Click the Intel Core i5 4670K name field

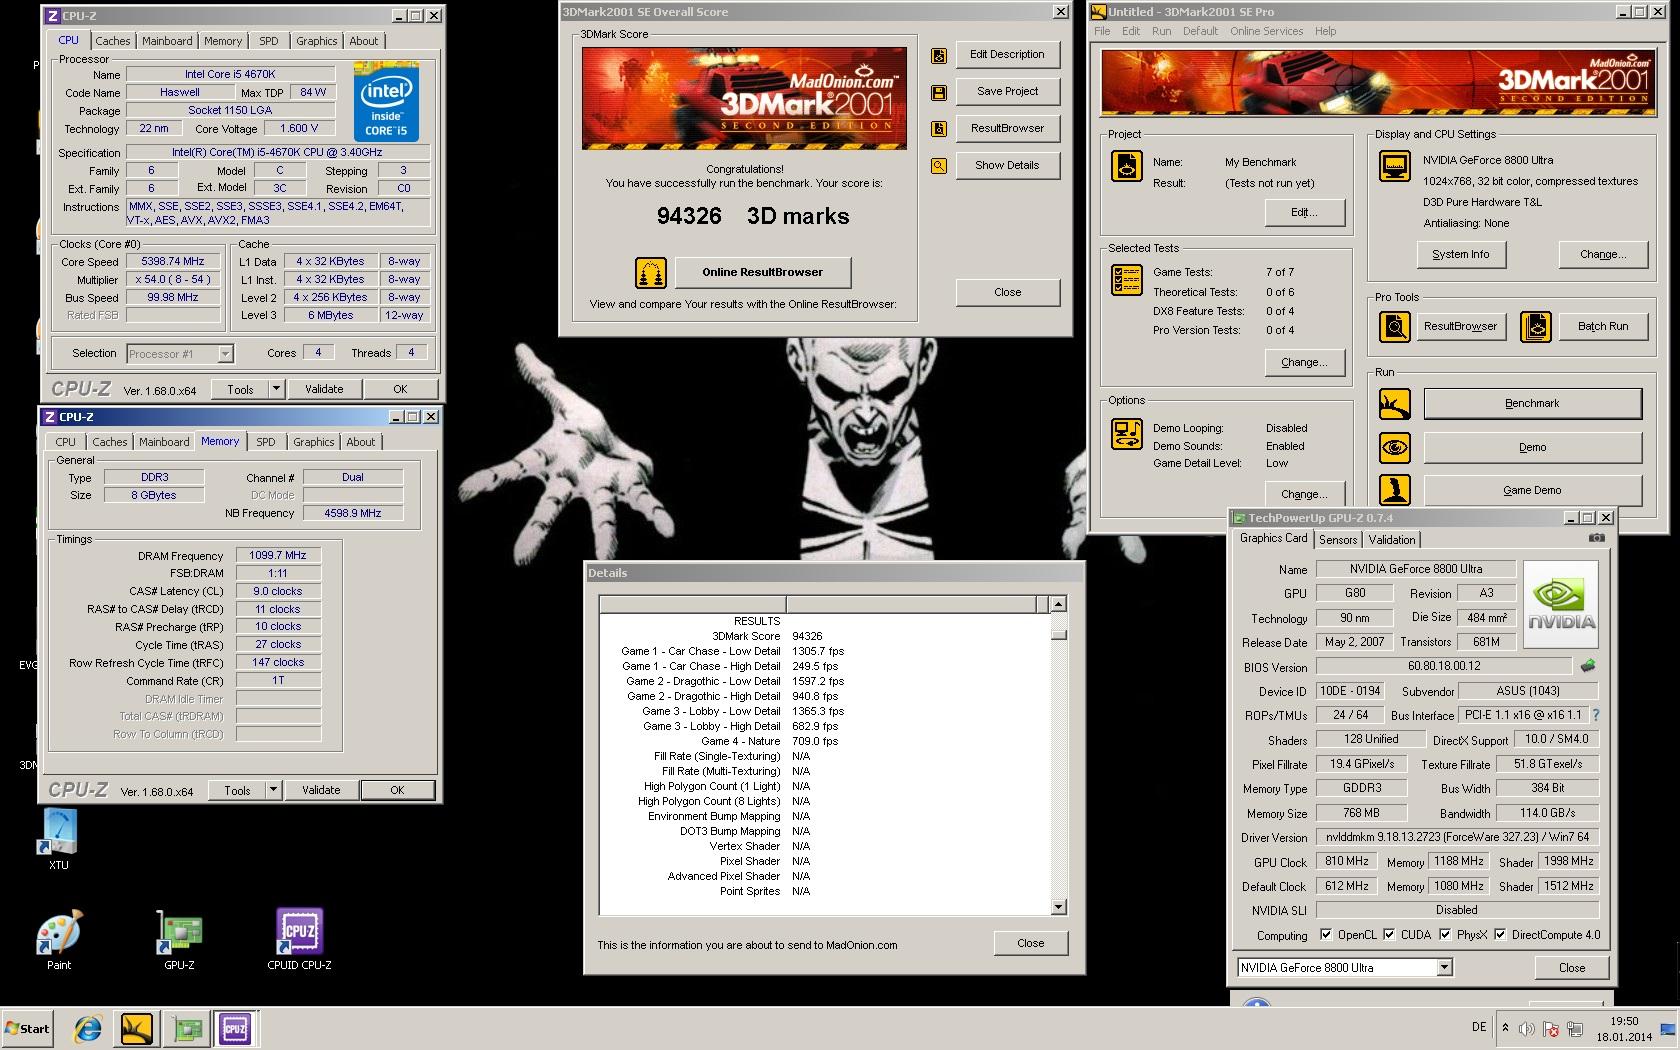click(x=229, y=74)
